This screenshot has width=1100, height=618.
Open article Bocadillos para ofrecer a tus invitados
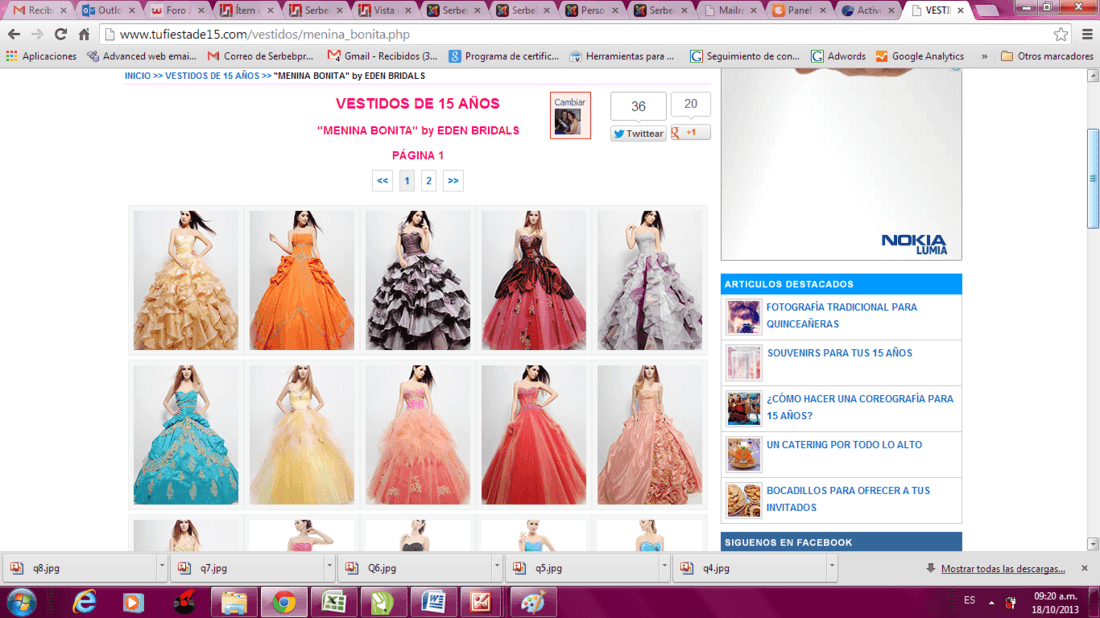coord(847,499)
